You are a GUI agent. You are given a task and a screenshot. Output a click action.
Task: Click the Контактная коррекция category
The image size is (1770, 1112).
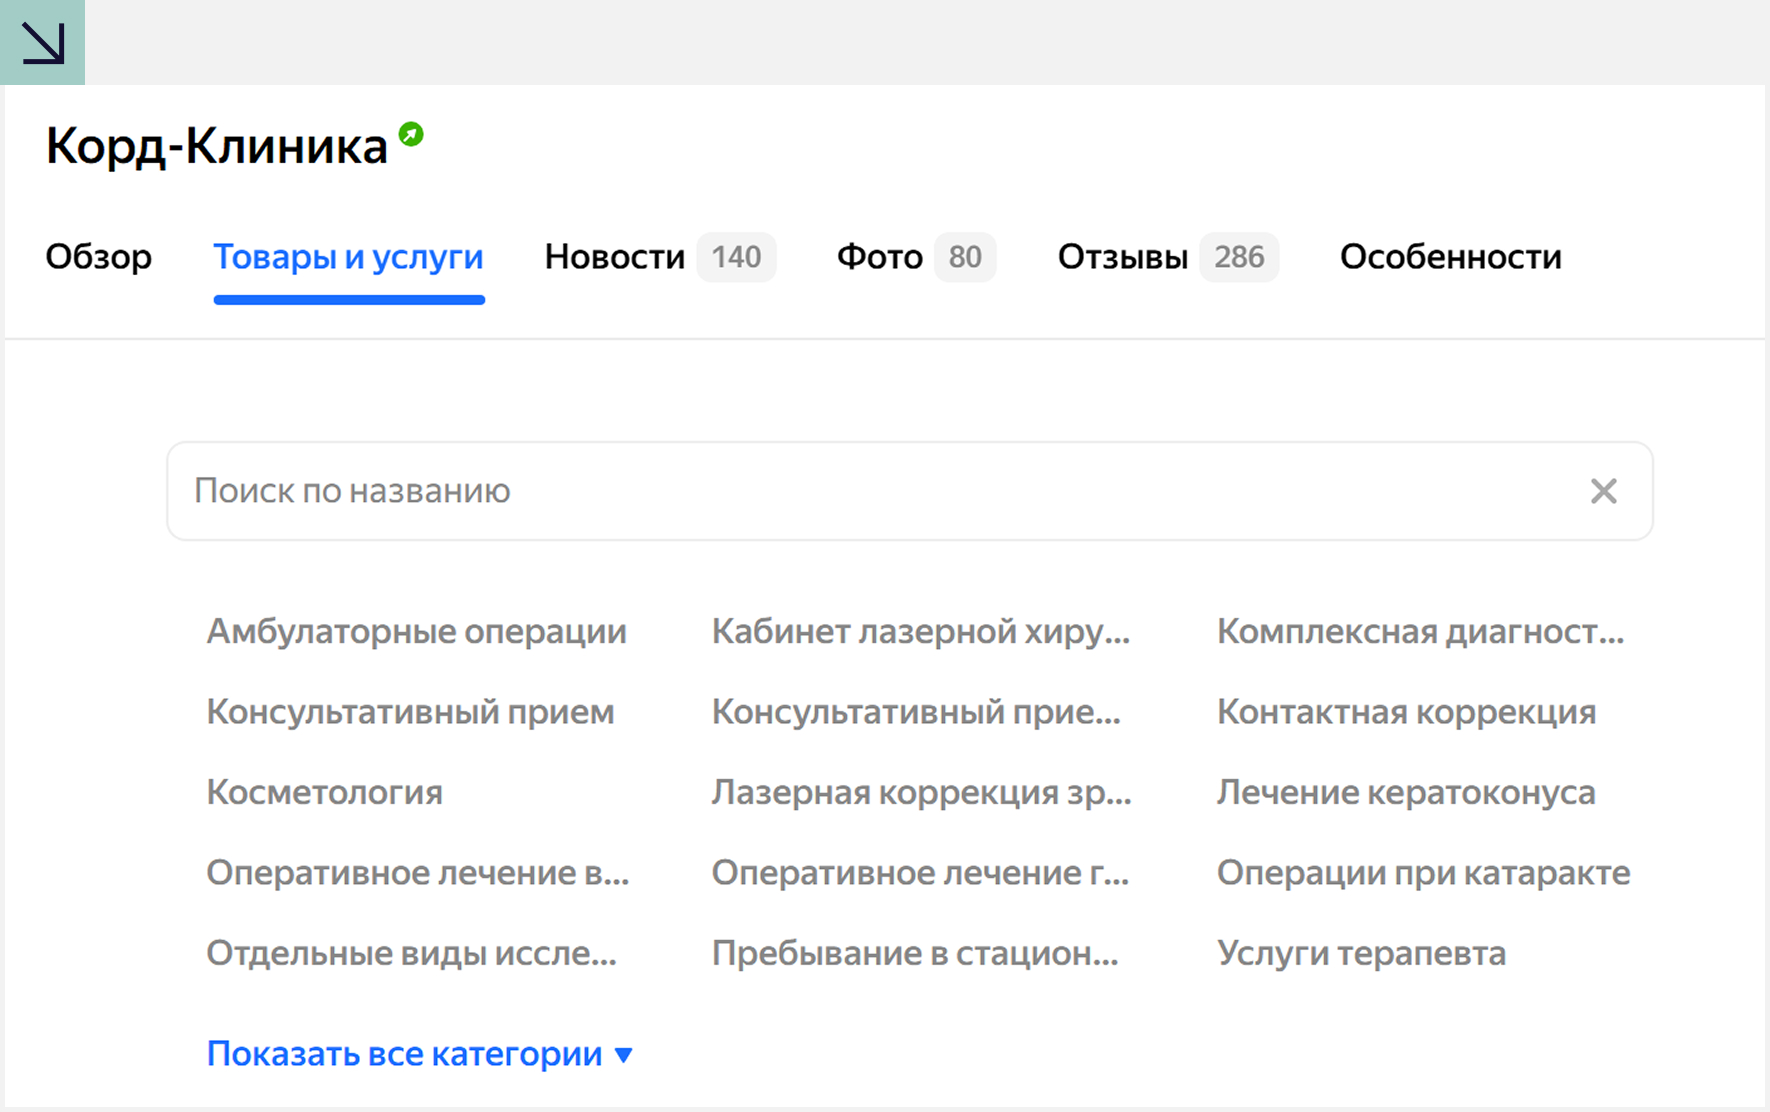pos(1406,712)
